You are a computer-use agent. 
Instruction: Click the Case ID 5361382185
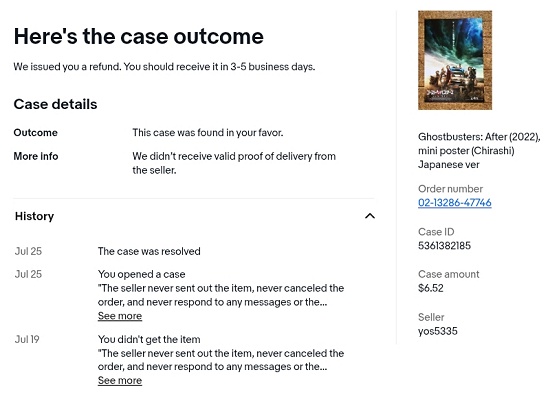[x=444, y=246]
